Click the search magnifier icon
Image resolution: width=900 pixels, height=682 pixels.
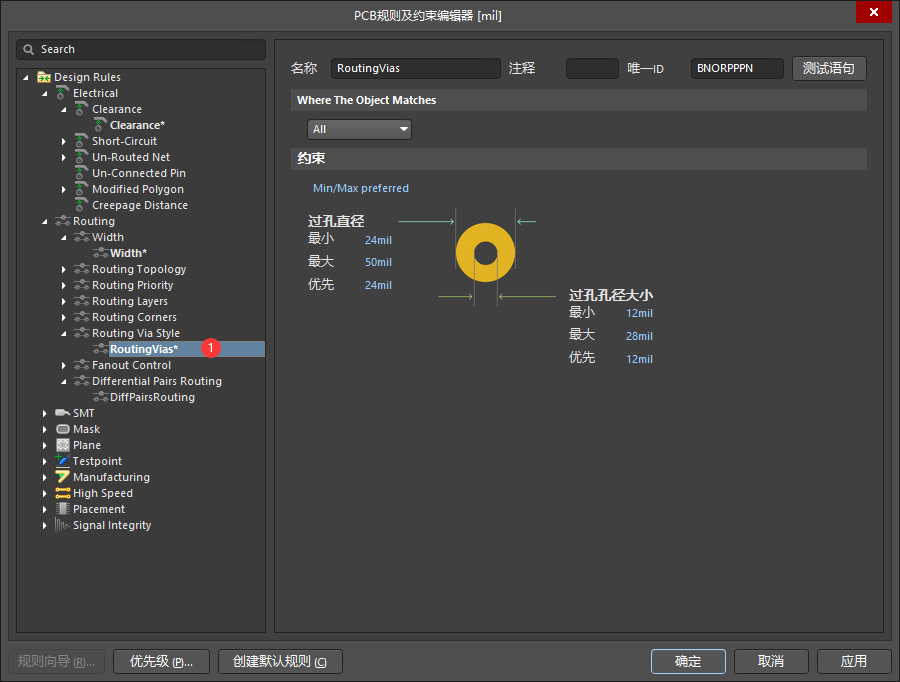pos(28,49)
